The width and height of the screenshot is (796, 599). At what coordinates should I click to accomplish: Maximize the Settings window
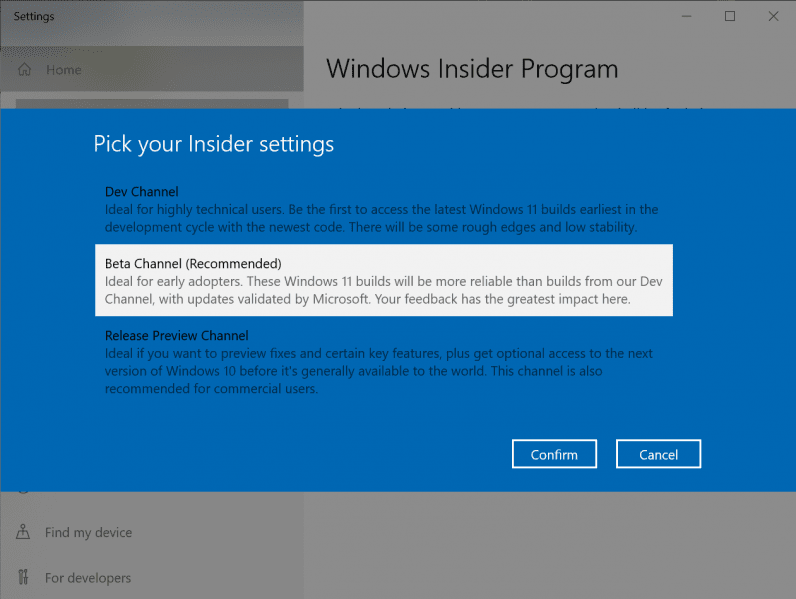coord(730,16)
